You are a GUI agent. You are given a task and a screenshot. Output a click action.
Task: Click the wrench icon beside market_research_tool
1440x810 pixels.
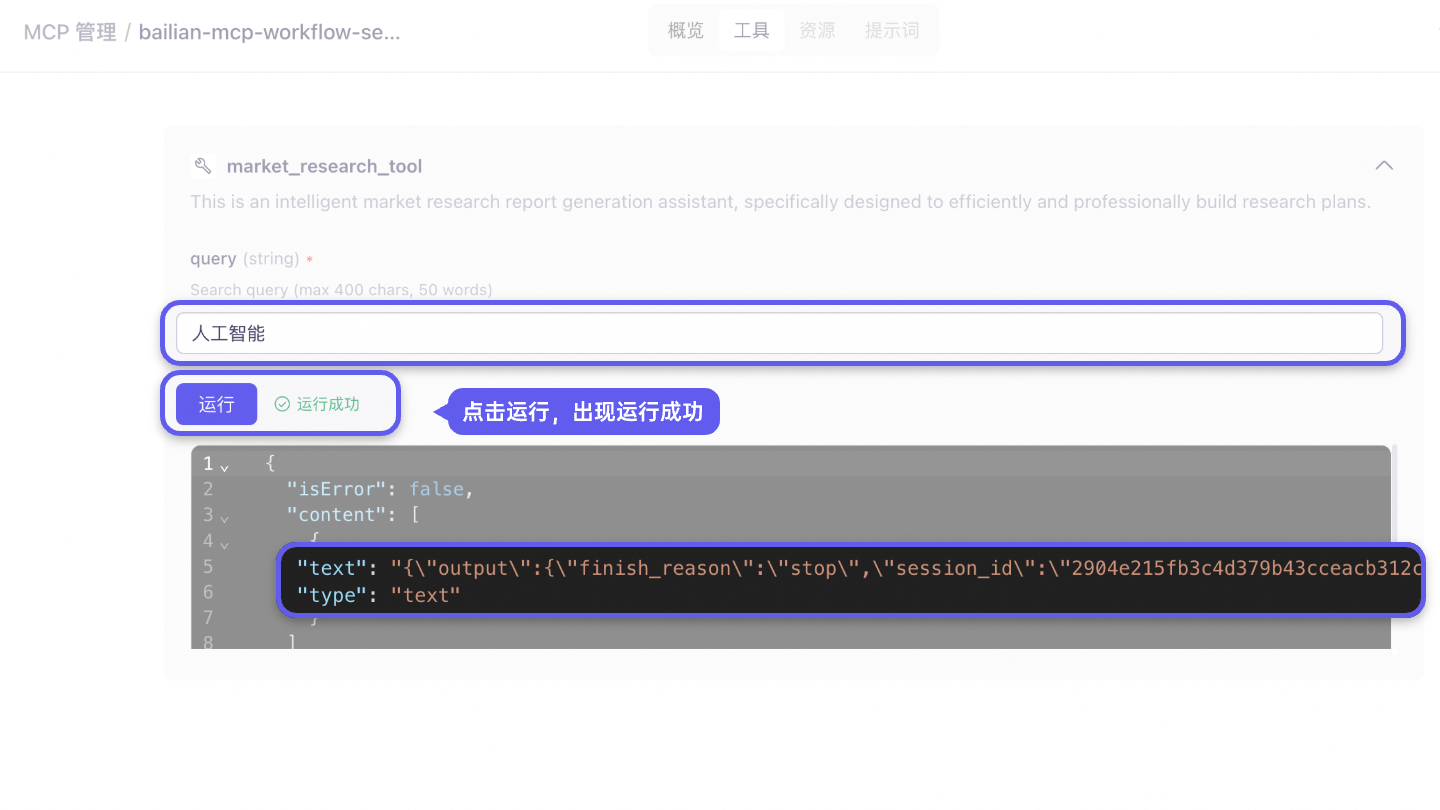pyautogui.click(x=202, y=165)
